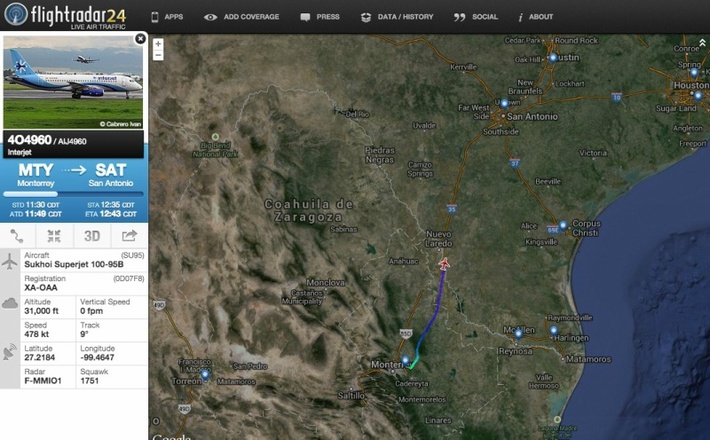Click the Sukhoi Superjet 100-95B aircraft text
Screen dimensions: 710x440
(x=74, y=264)
